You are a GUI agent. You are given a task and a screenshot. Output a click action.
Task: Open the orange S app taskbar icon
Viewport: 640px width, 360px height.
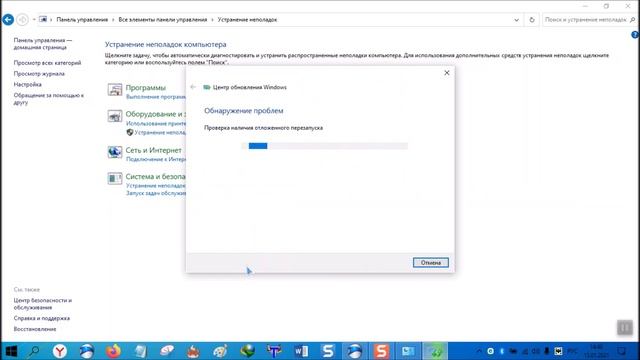point(381,351)
